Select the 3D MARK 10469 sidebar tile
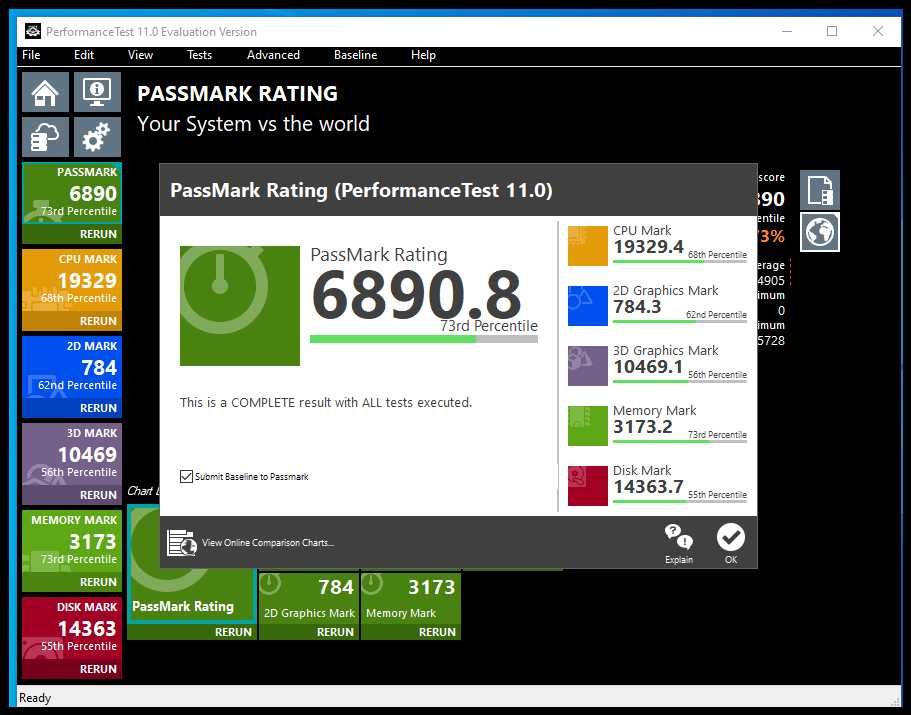 72,454
